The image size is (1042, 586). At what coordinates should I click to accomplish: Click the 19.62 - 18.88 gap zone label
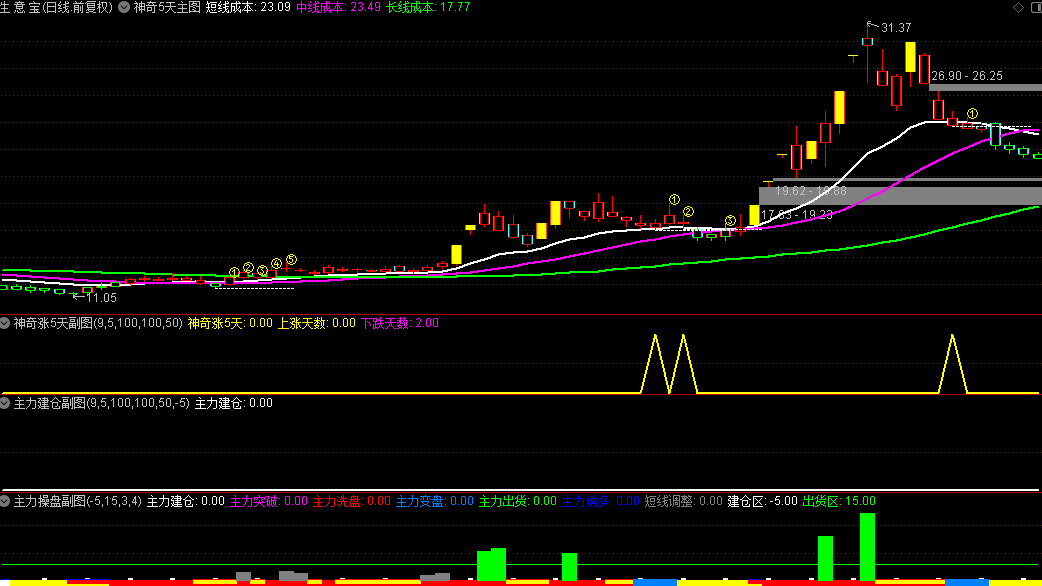(x=811, y=191)
